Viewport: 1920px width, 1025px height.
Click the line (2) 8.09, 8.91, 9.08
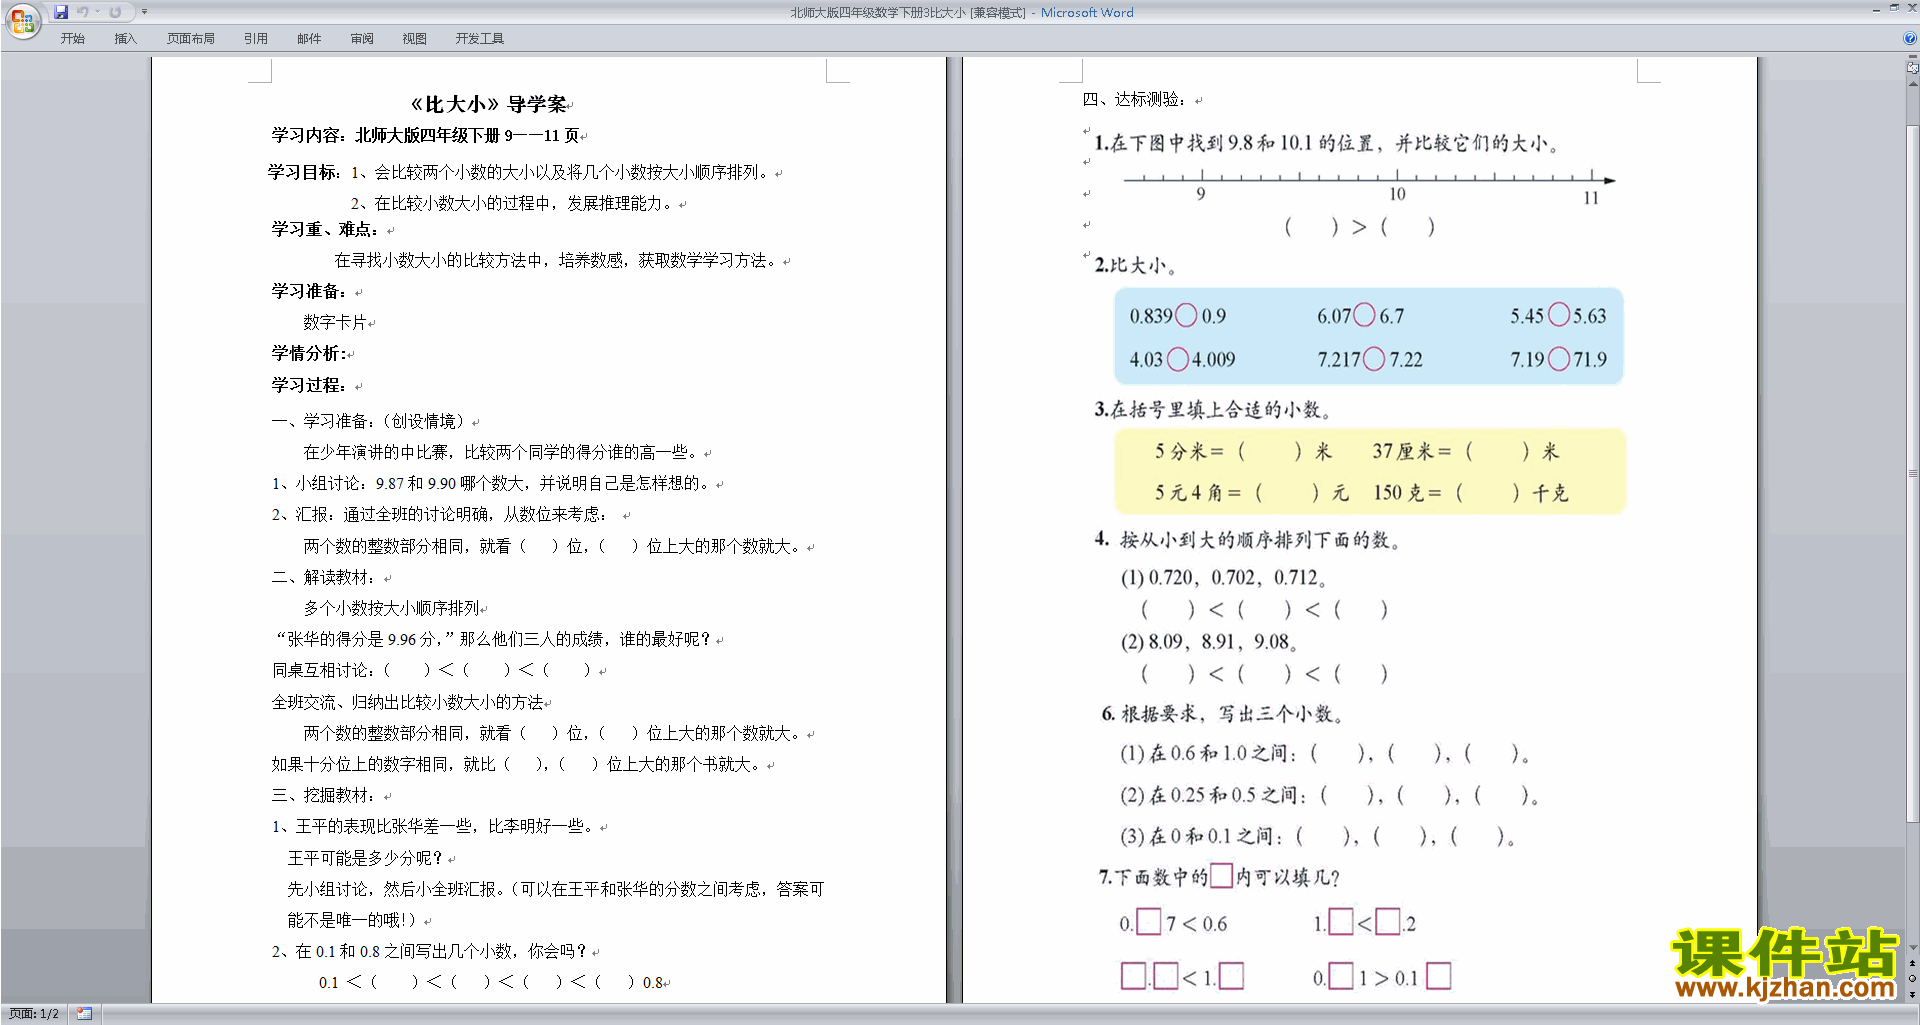(1209, 642)
